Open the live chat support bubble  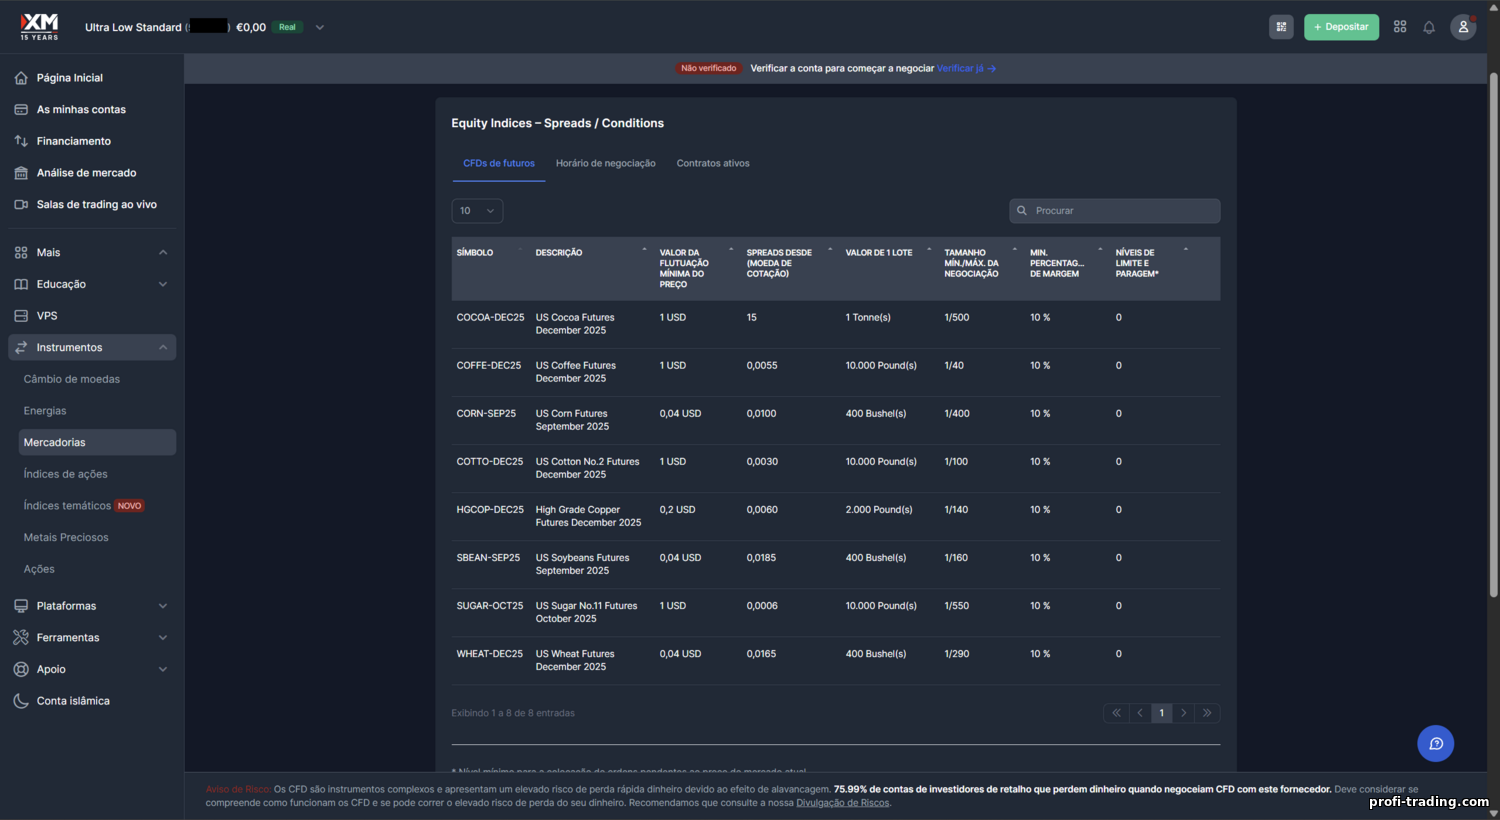pos(1435,743)
